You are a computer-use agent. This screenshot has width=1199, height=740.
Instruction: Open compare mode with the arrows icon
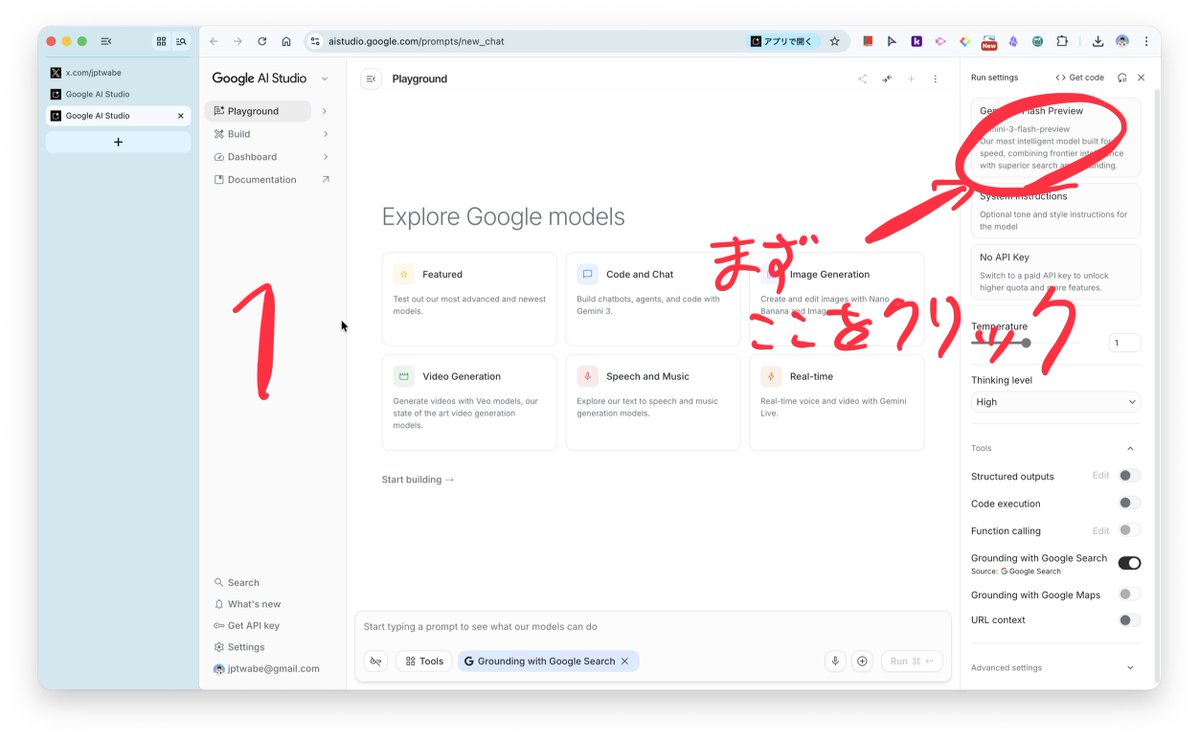click(x=887, y=79)
